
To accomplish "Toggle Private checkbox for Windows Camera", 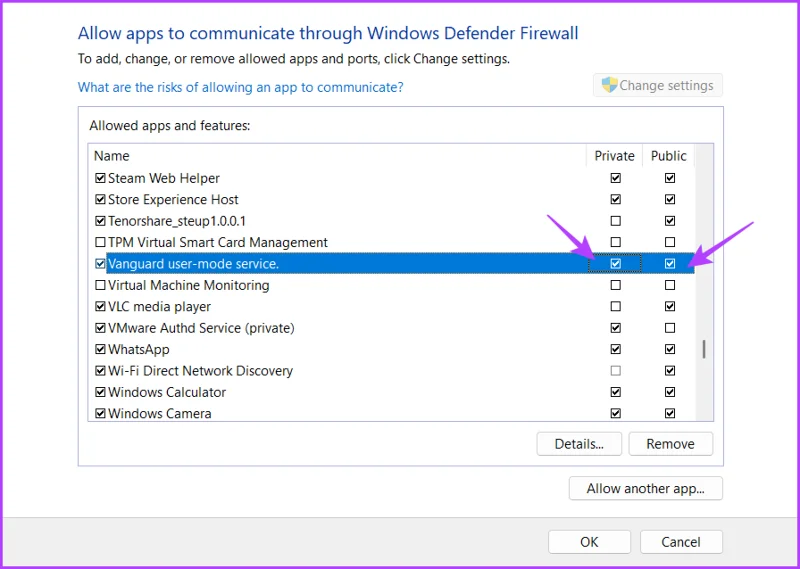I will (616, 413).
